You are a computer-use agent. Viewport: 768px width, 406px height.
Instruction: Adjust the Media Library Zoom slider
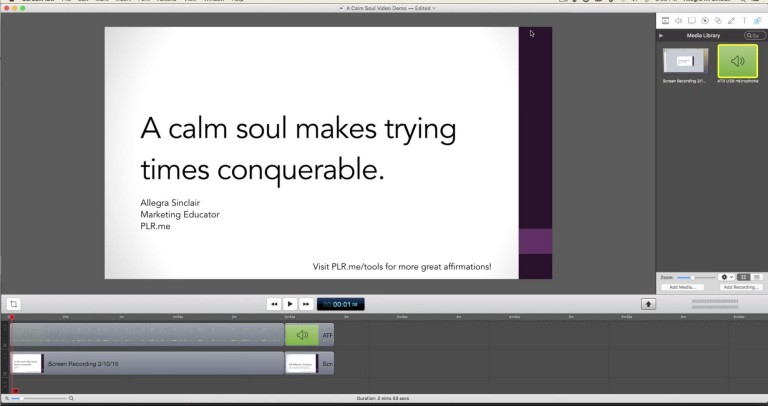[x=695, y=277]
